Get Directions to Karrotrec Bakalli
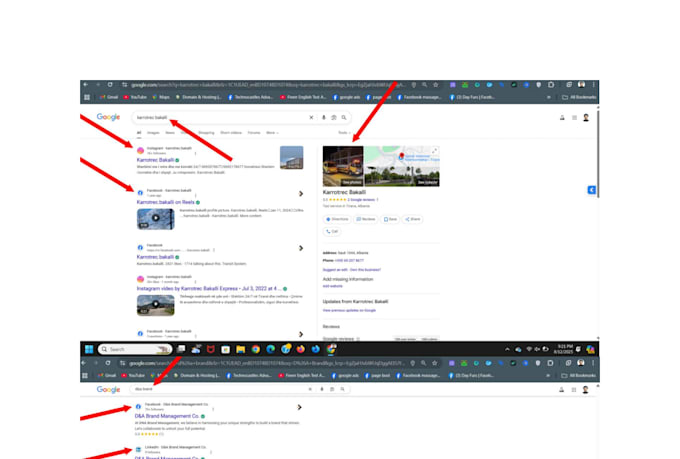Screen dimensions: 680x459 pyautogui.click(x=337, y=219)
